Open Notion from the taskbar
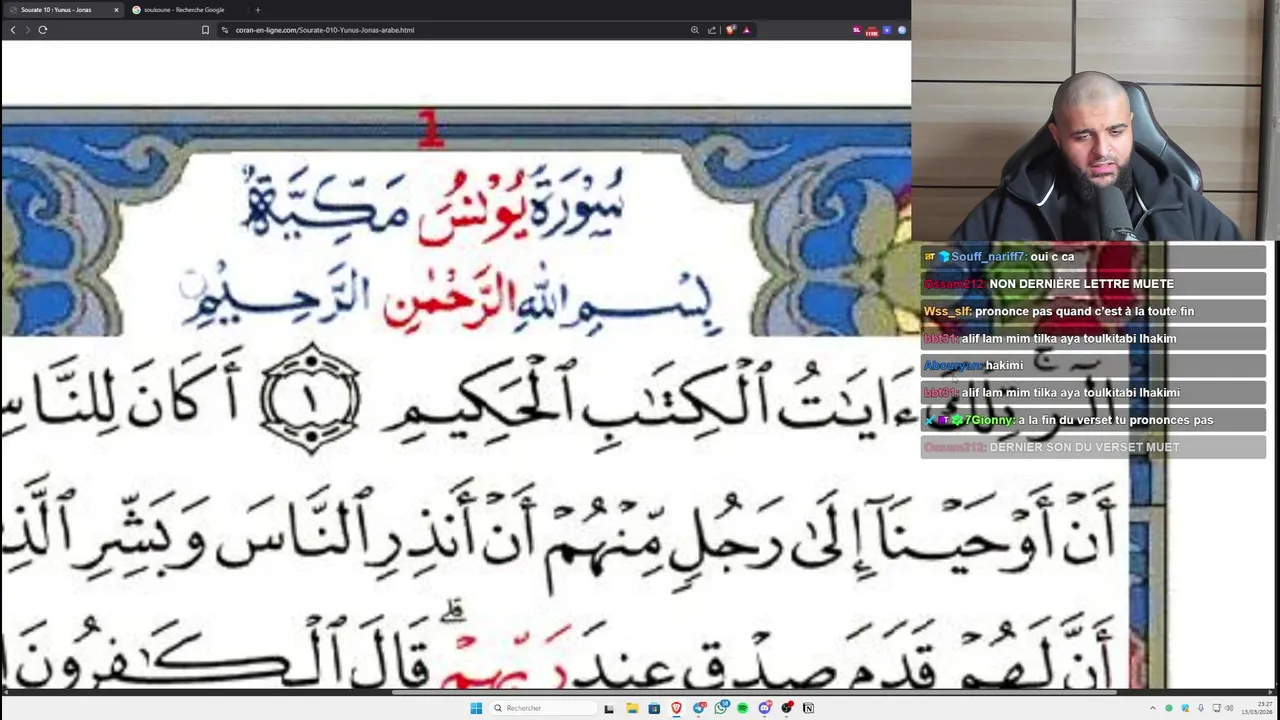The image size is (1280, 720). click(x=808, y=708)
